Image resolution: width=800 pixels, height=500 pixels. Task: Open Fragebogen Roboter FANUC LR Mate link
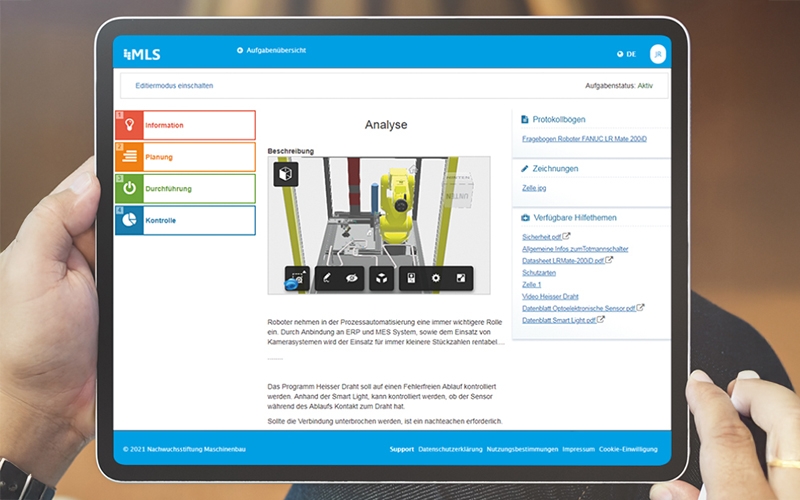[583, 139]
